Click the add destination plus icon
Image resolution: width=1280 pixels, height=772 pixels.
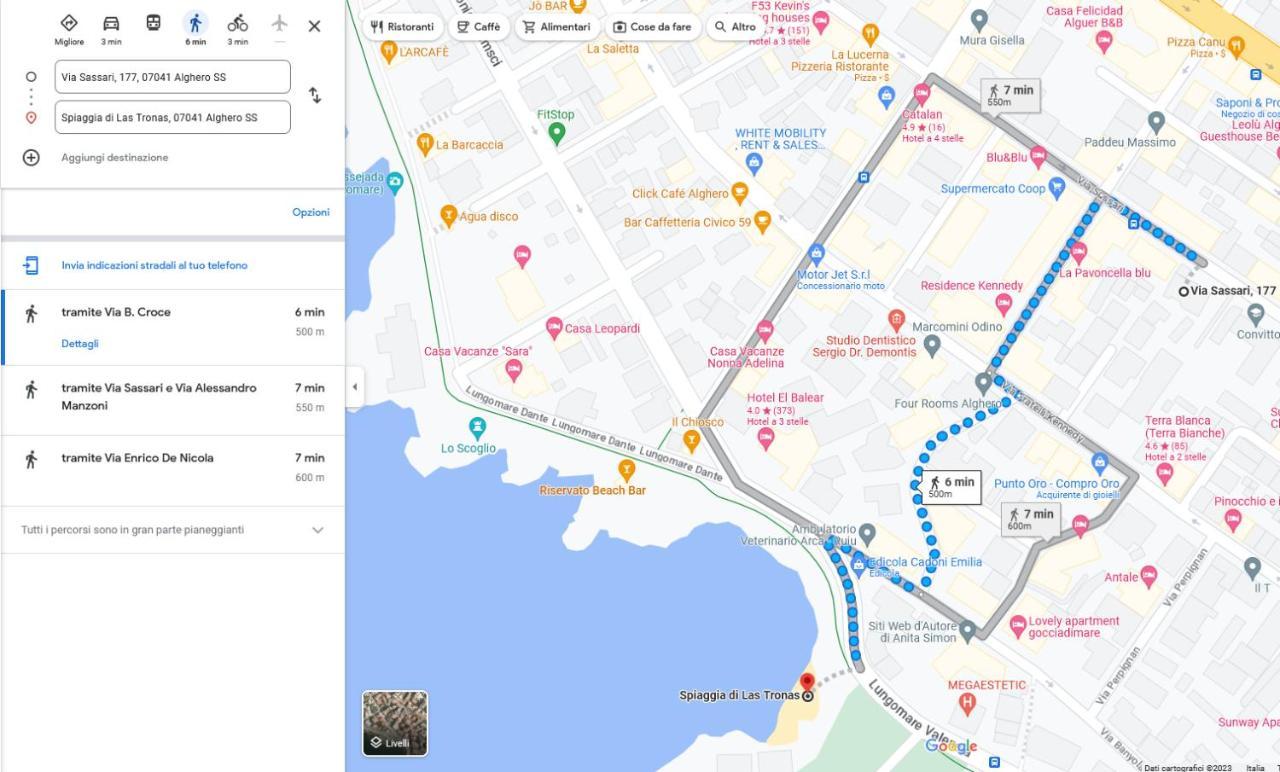(x=31, y=157)
